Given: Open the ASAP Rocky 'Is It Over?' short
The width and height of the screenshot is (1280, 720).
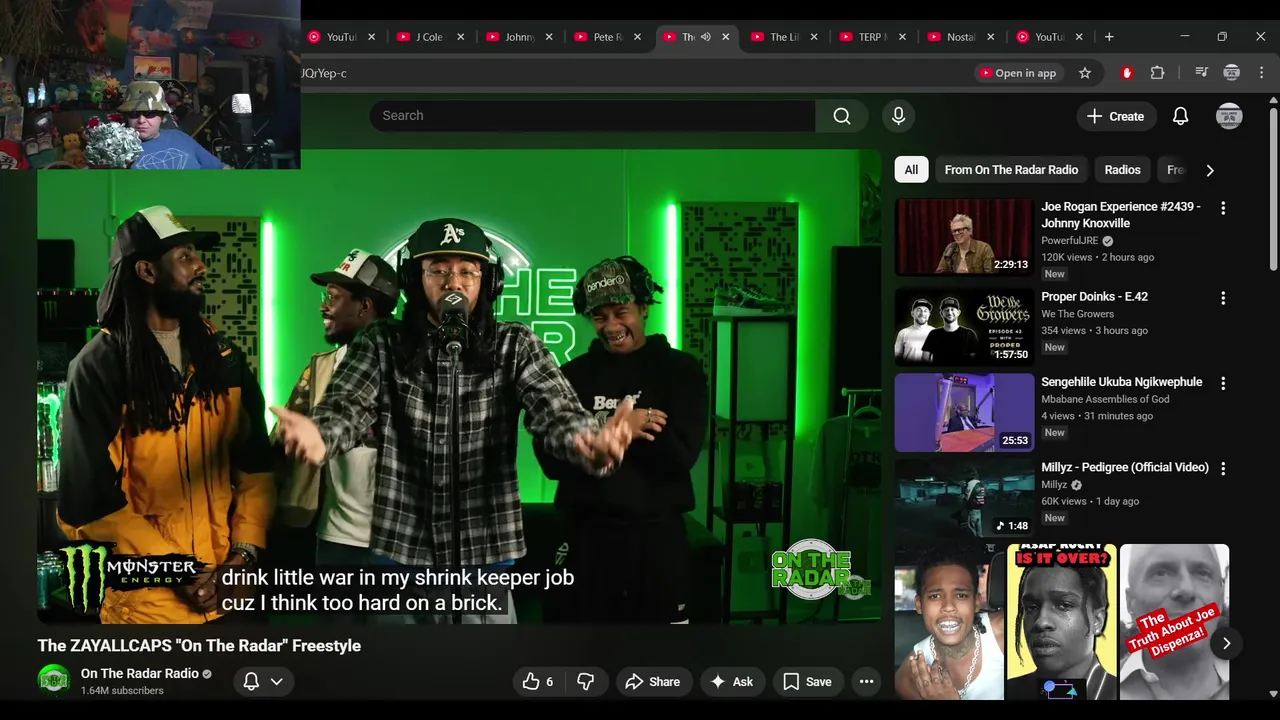Looking at the screenshot, I should tap(1062, 622).
